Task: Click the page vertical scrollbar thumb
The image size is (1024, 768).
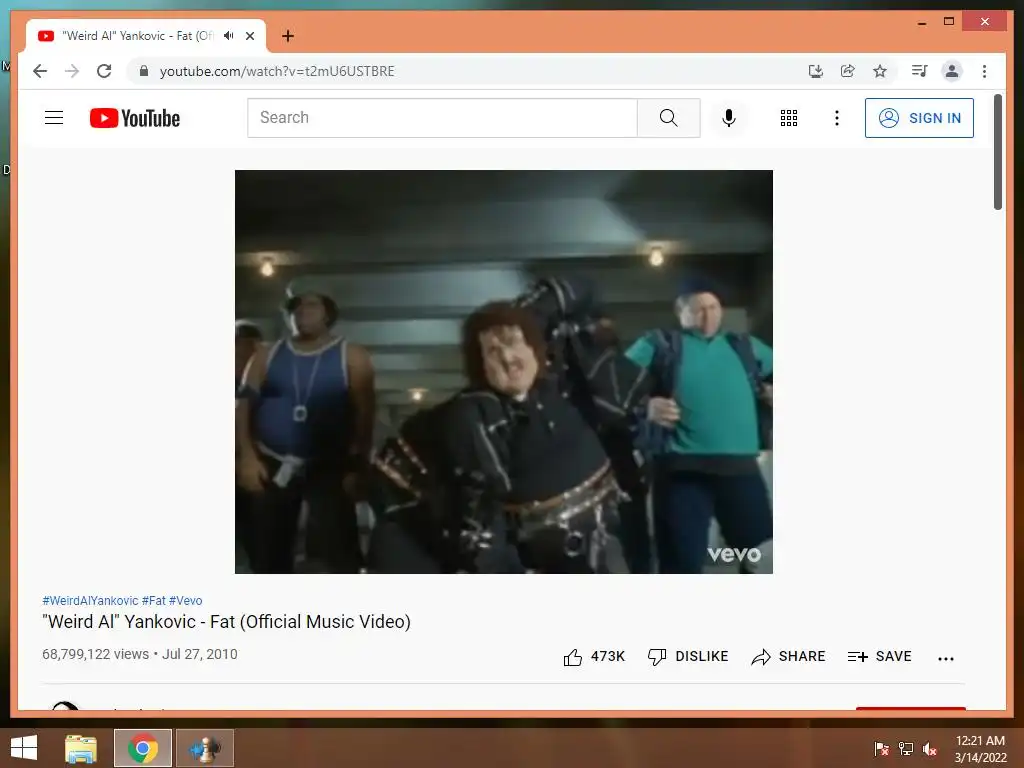Action: (998, 152)
